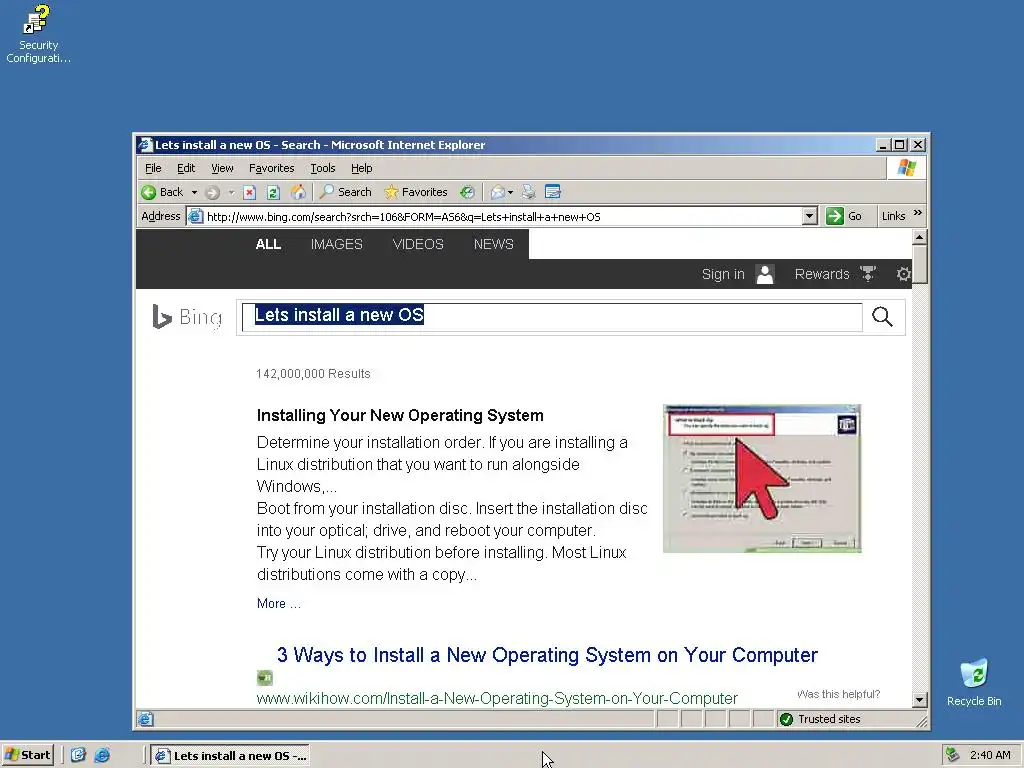This screenshot has height=768, width=1024.
Task: Open the Favorites menu
Action: 272,168
